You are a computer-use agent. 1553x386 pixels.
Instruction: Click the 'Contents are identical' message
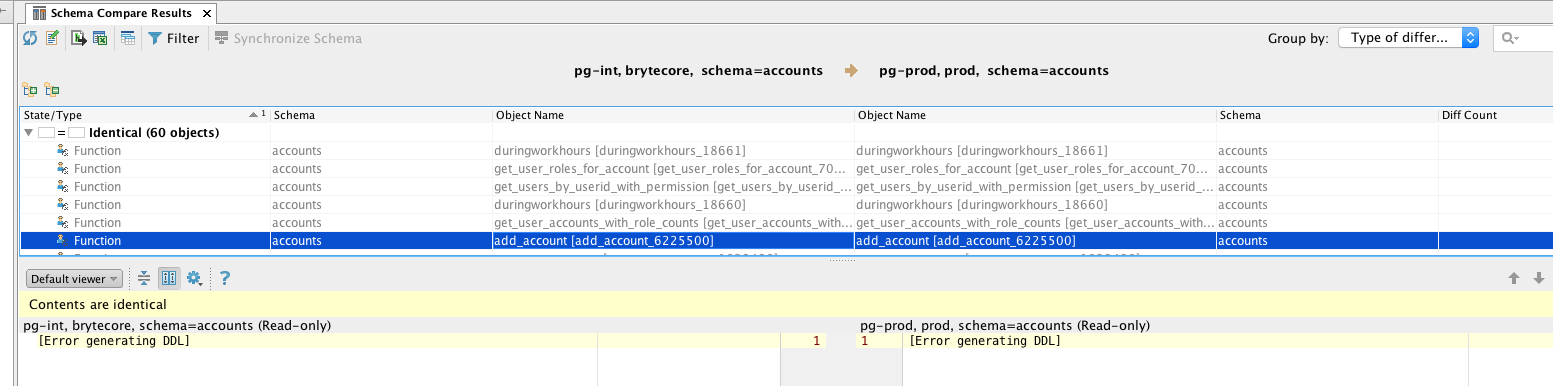point(98,304)
